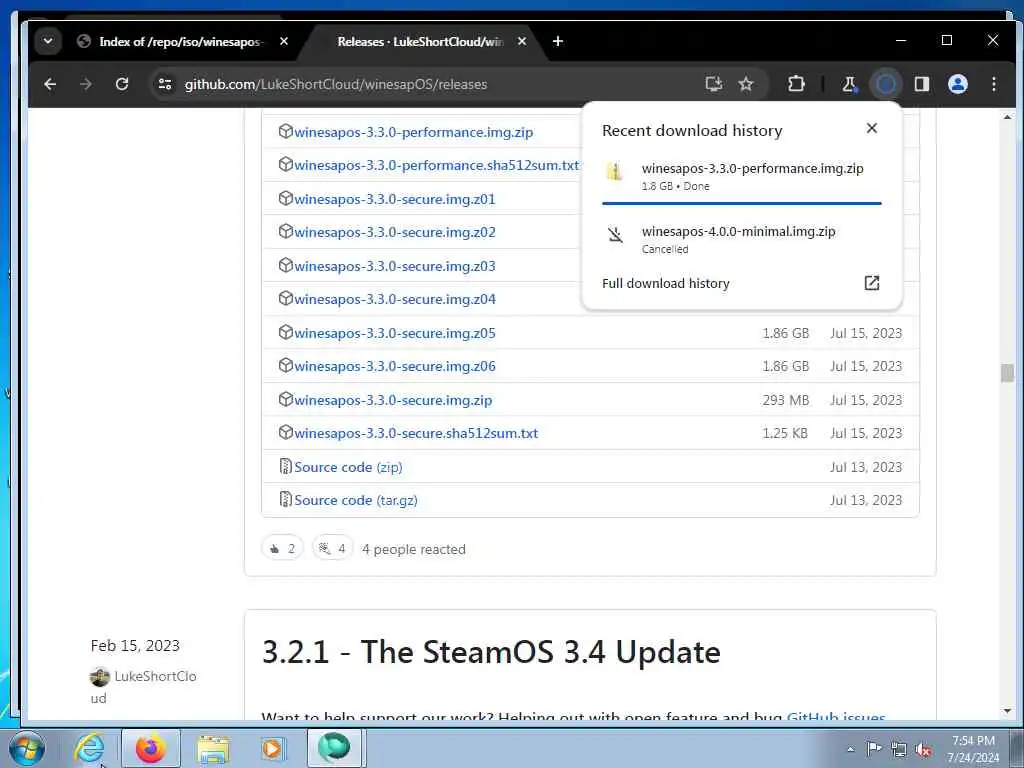Screen dimensions: 1024x768
Task: Close the Recent download history popup
Action: pyautogui.click(x=872, y=128)
